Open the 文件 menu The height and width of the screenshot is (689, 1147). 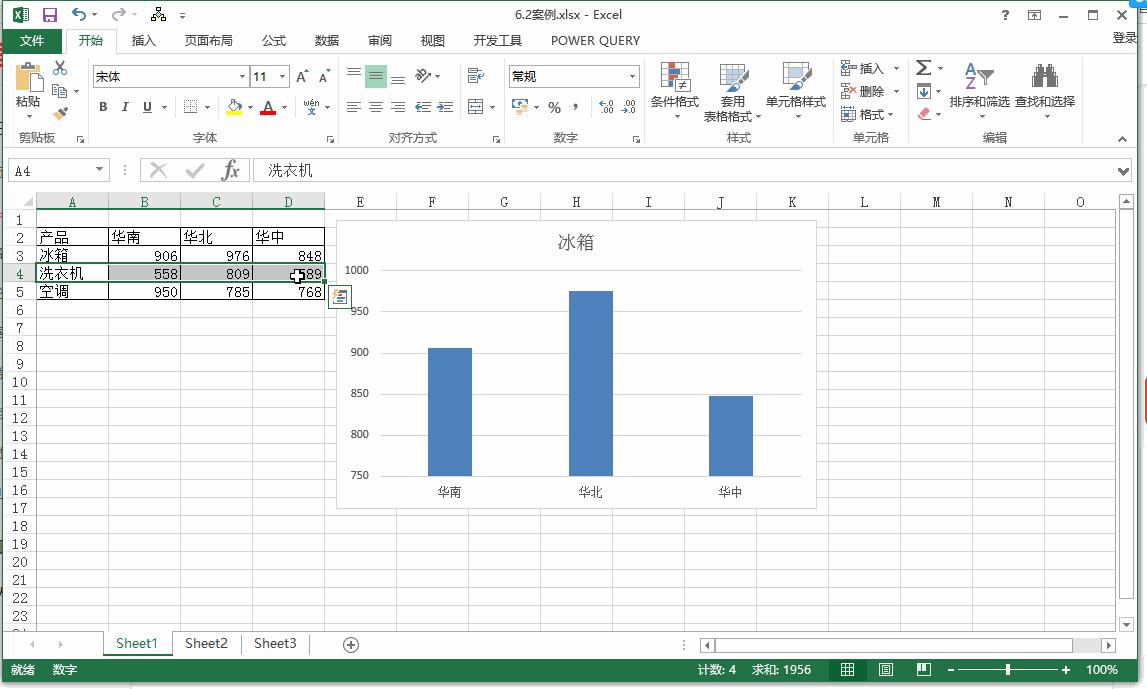[x=33, y=41]
